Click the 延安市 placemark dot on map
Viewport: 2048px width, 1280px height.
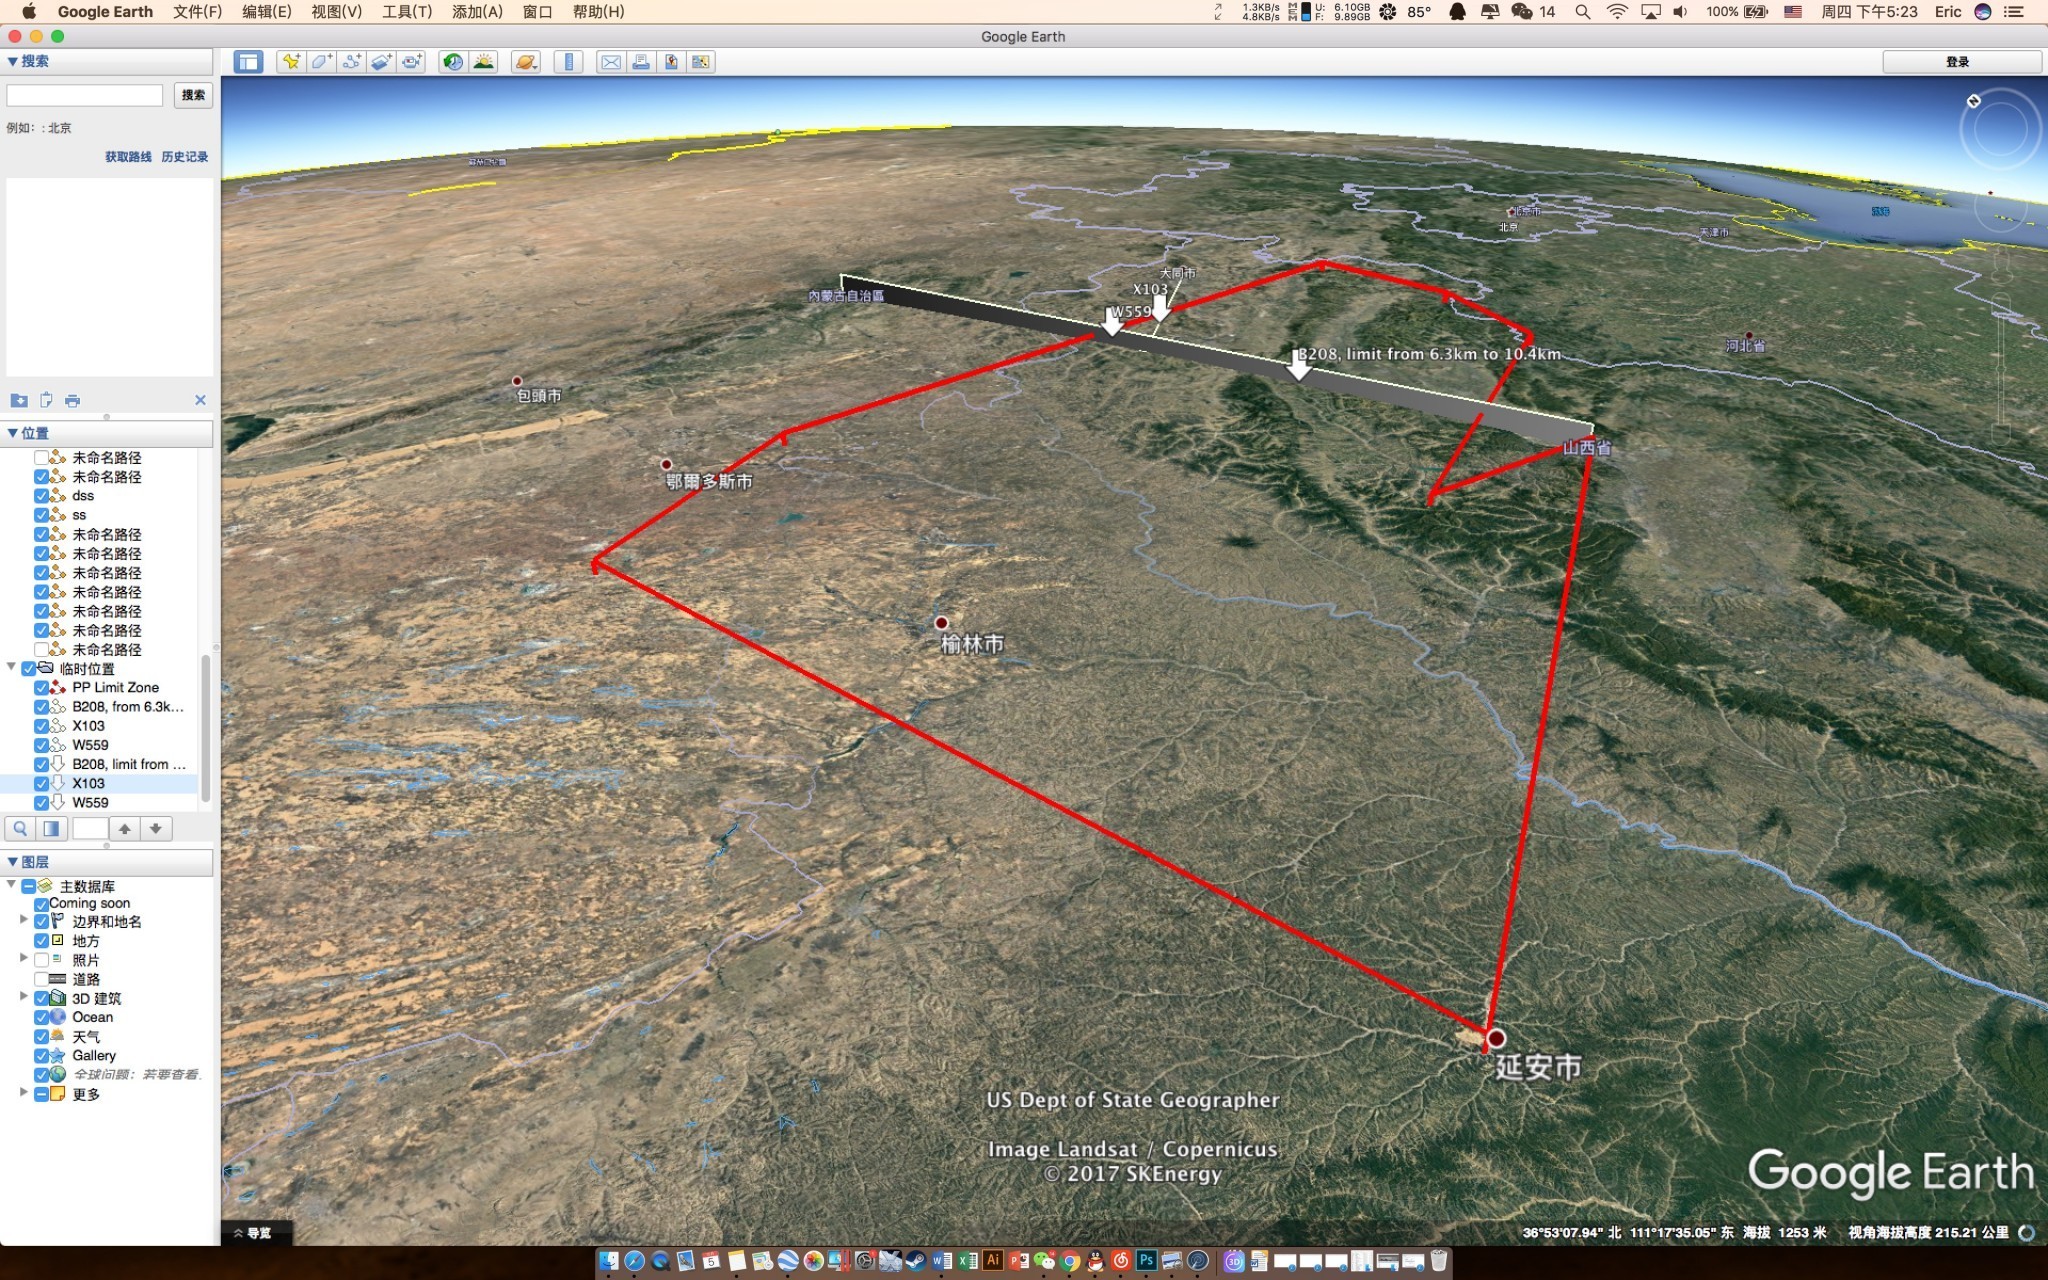[x=1496, y=1038]
